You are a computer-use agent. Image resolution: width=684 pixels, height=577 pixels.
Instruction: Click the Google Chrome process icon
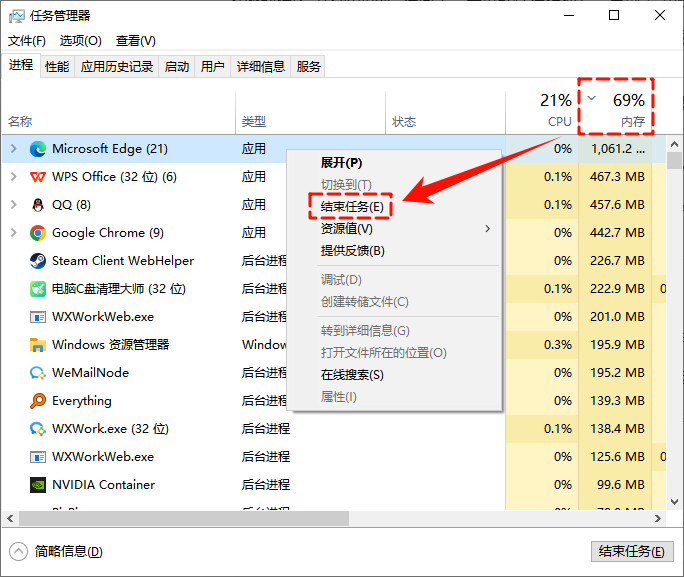(38, 233)
